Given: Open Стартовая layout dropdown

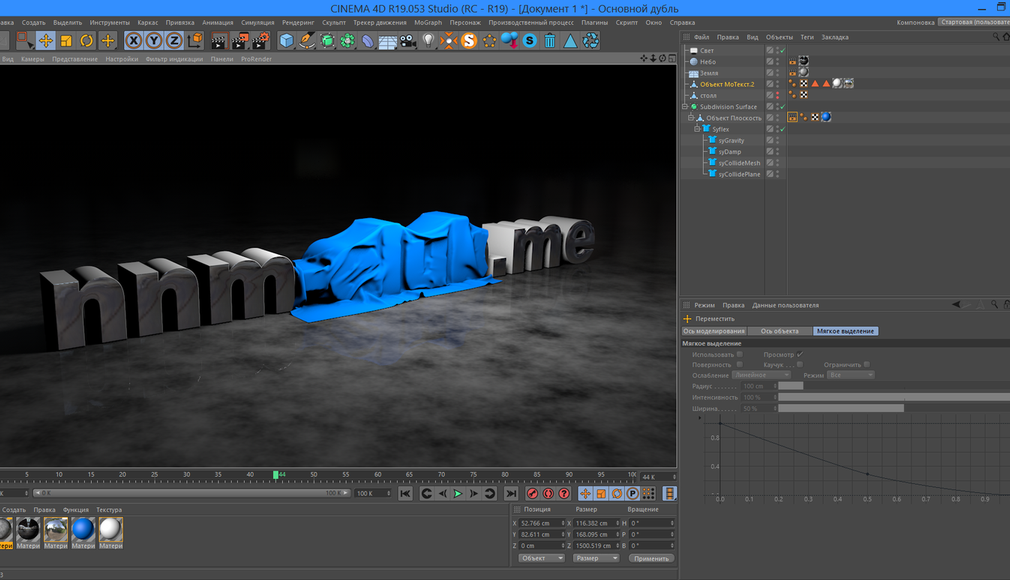Looking at the screenshot, I should (974, 22).
